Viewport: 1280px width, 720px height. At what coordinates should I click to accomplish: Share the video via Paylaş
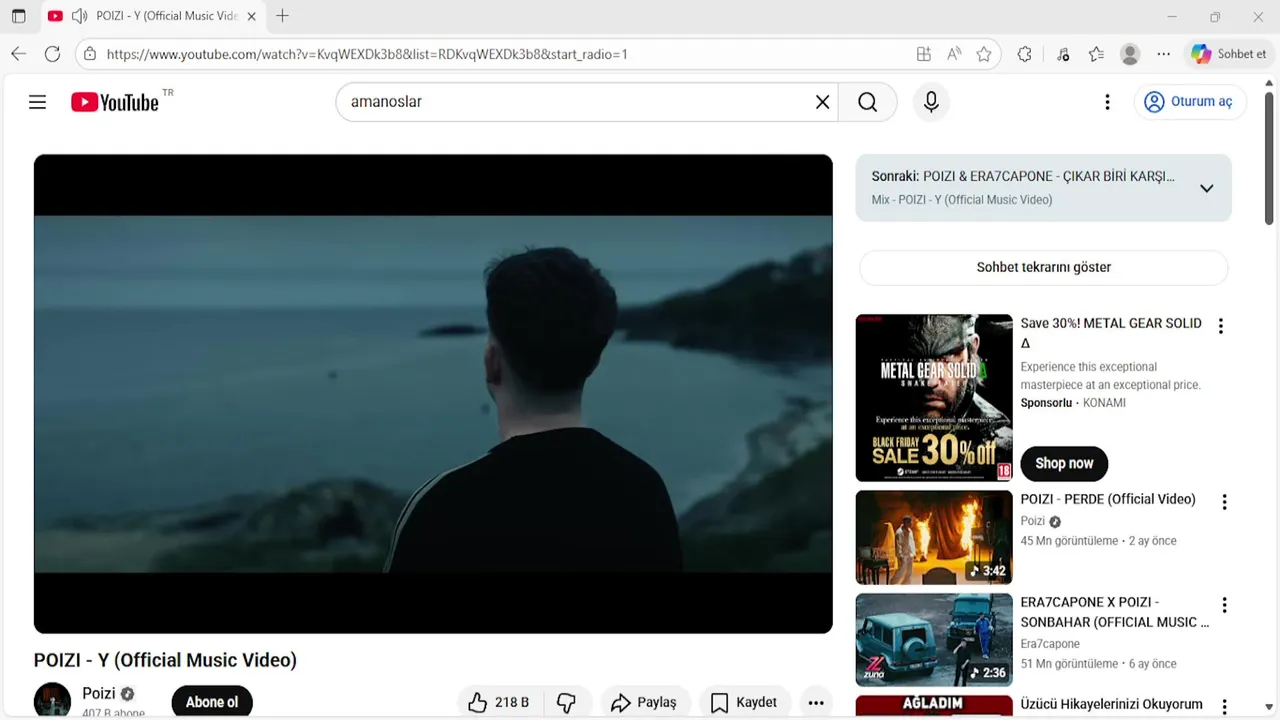click(x=643, y=702)
